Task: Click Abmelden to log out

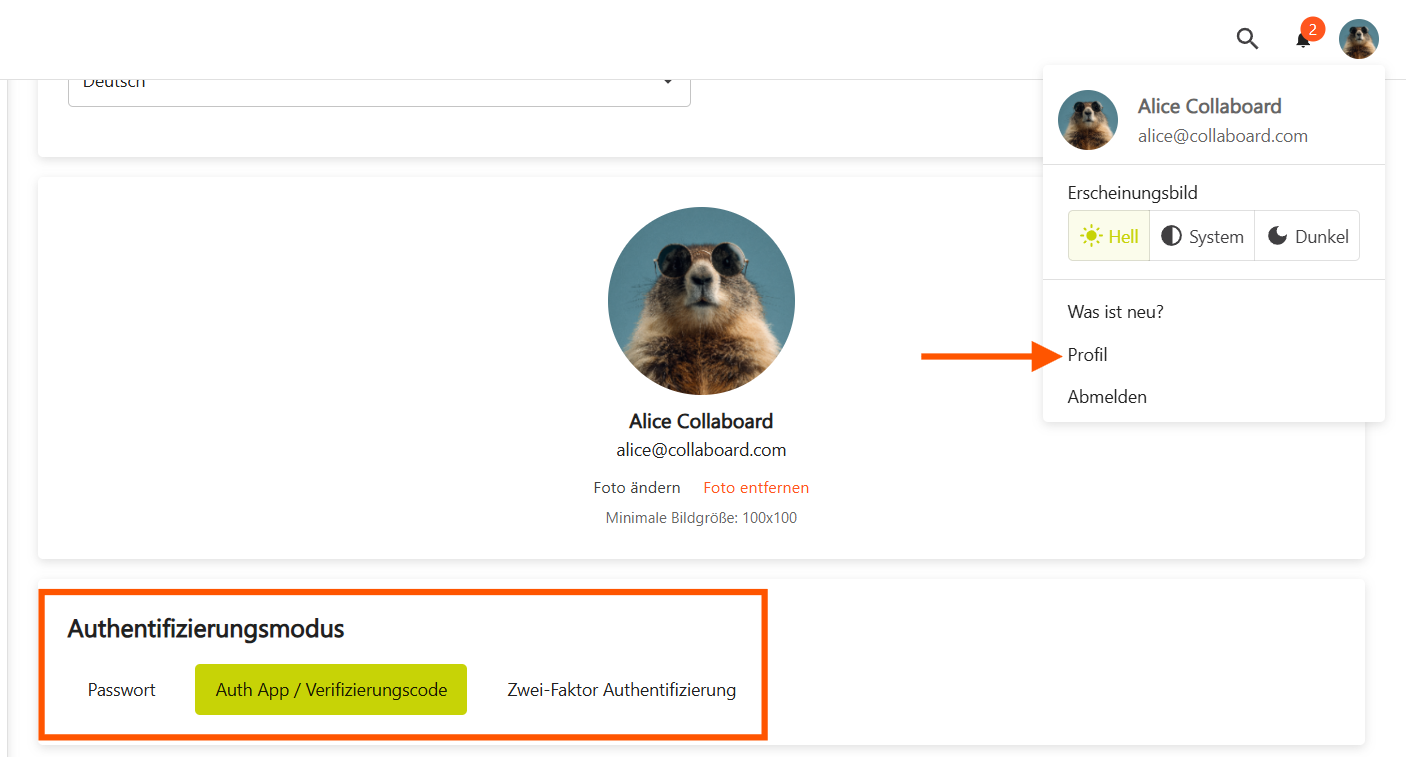Action: pyautogui.click(x=1107, y=397)
